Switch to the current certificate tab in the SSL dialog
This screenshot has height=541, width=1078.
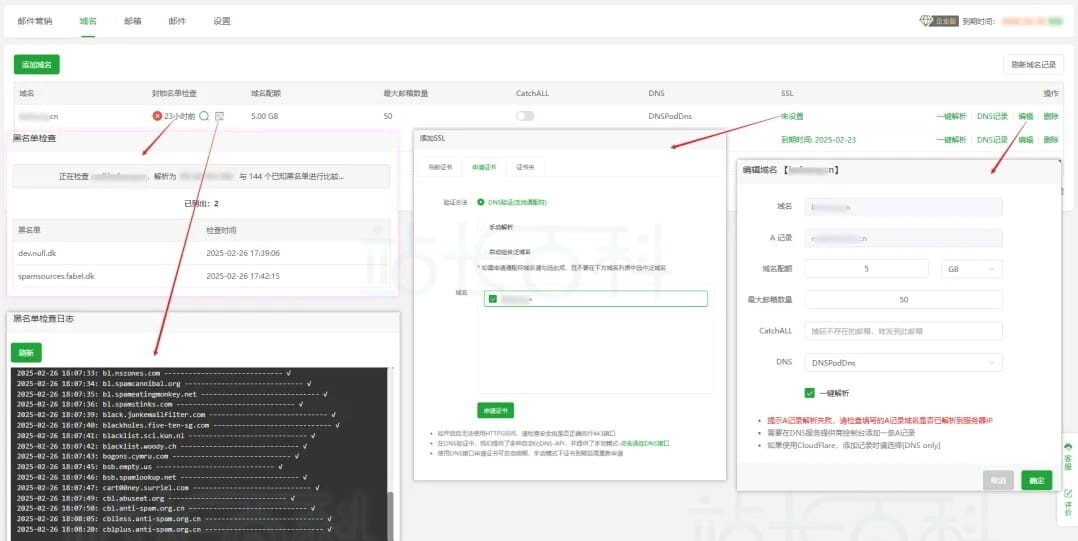440,167
